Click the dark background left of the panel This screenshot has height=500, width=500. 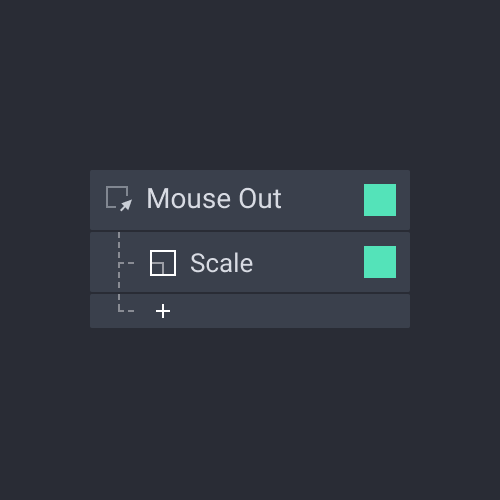tap(45, 249)
